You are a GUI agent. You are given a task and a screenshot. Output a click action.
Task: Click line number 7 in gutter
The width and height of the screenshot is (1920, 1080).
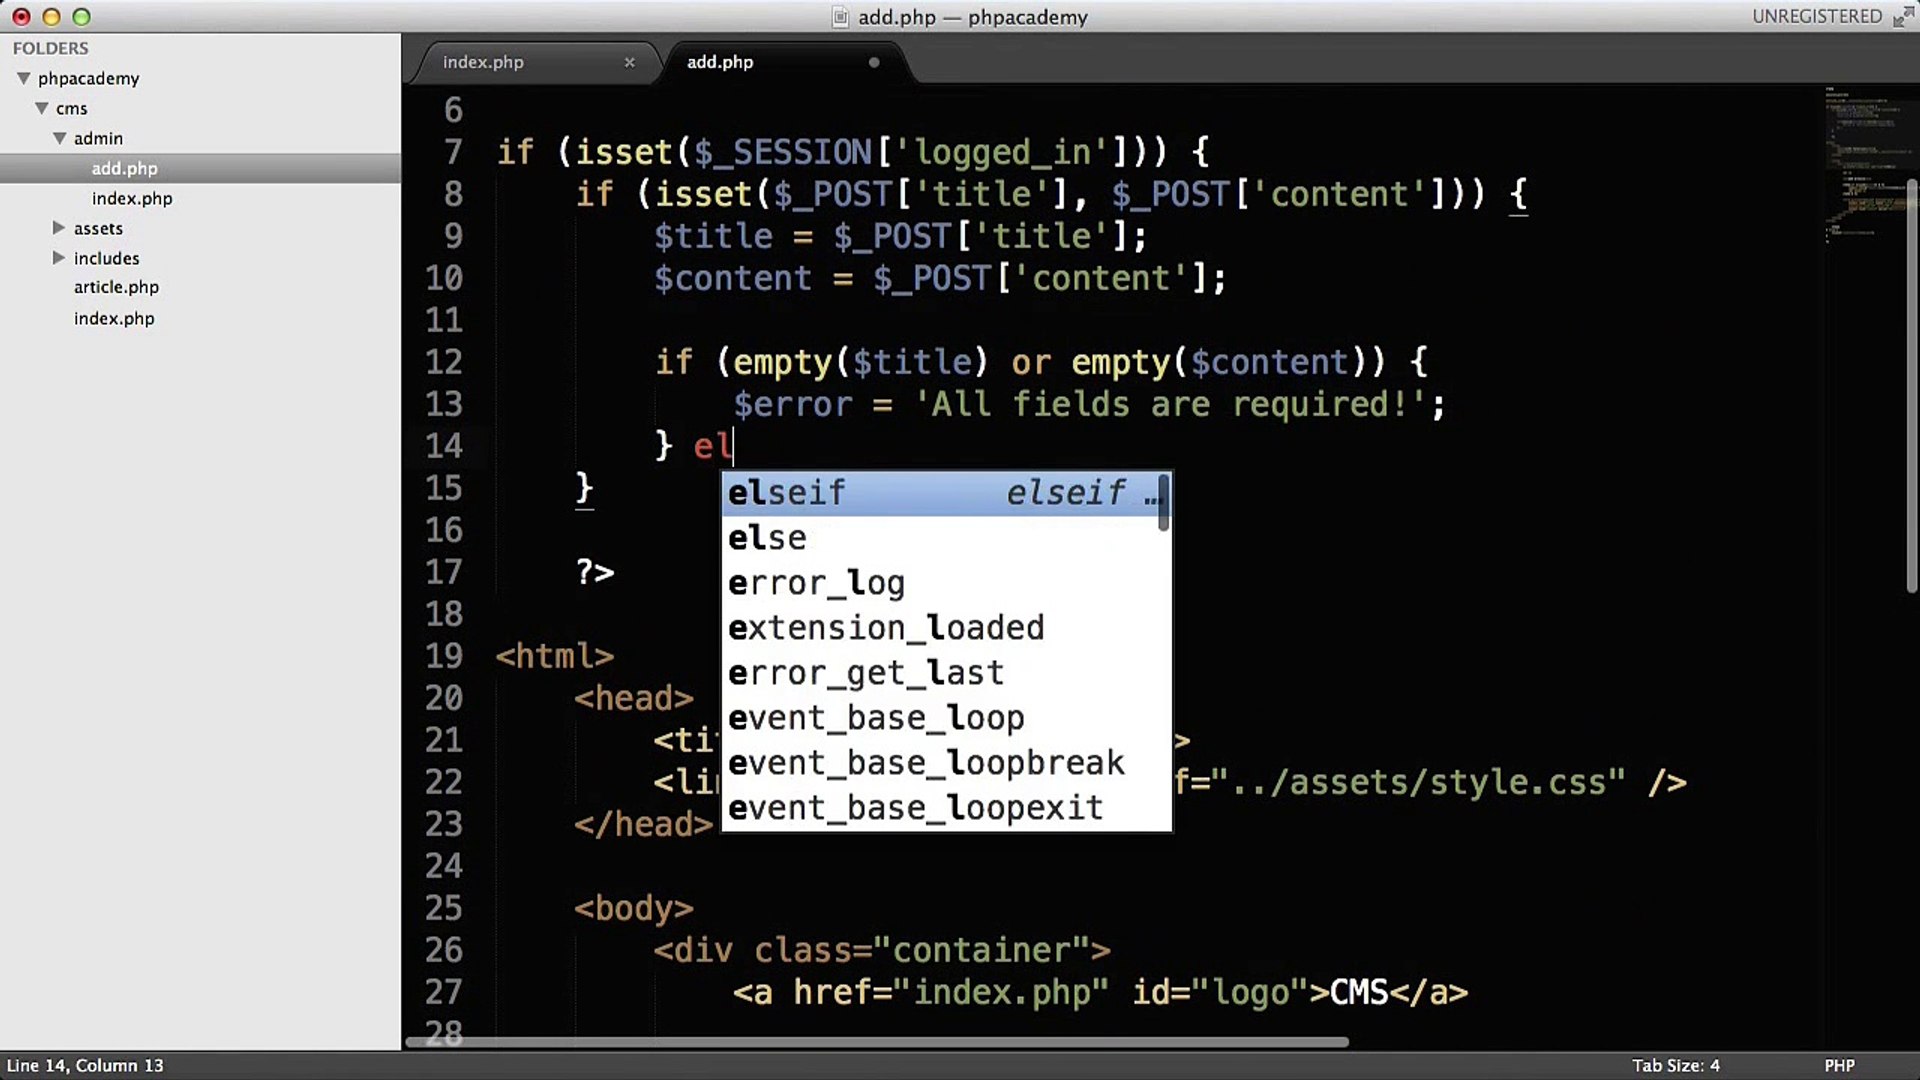tap(453, 152)
